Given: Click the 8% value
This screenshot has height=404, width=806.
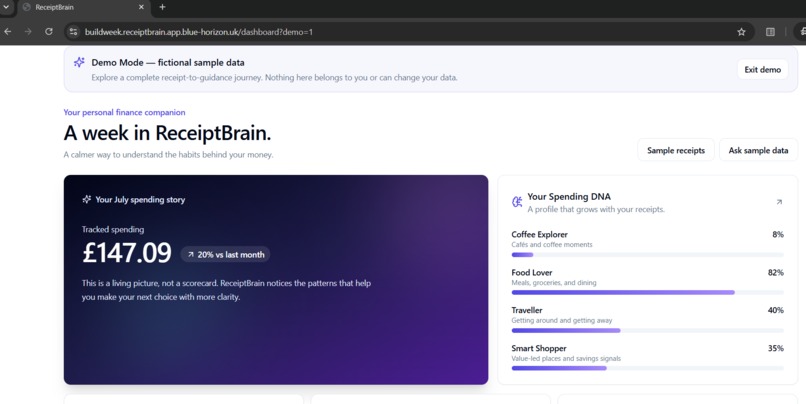Looking at the screenshot, I should point(778,234).
